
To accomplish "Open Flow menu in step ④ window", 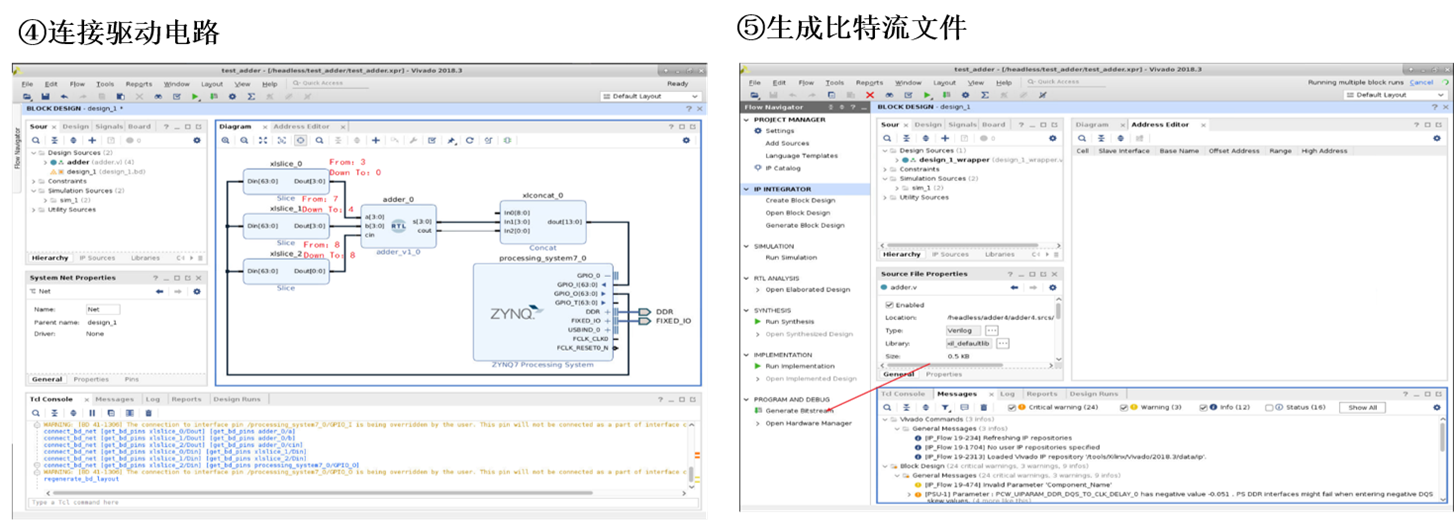I will [x=77, y=84].
